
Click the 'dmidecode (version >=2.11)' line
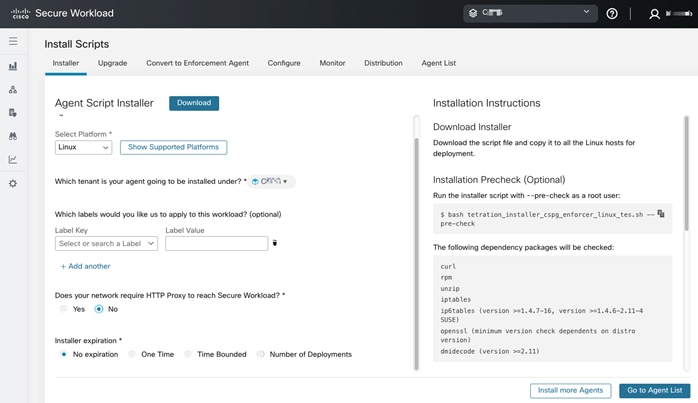[x=490, y=351]
